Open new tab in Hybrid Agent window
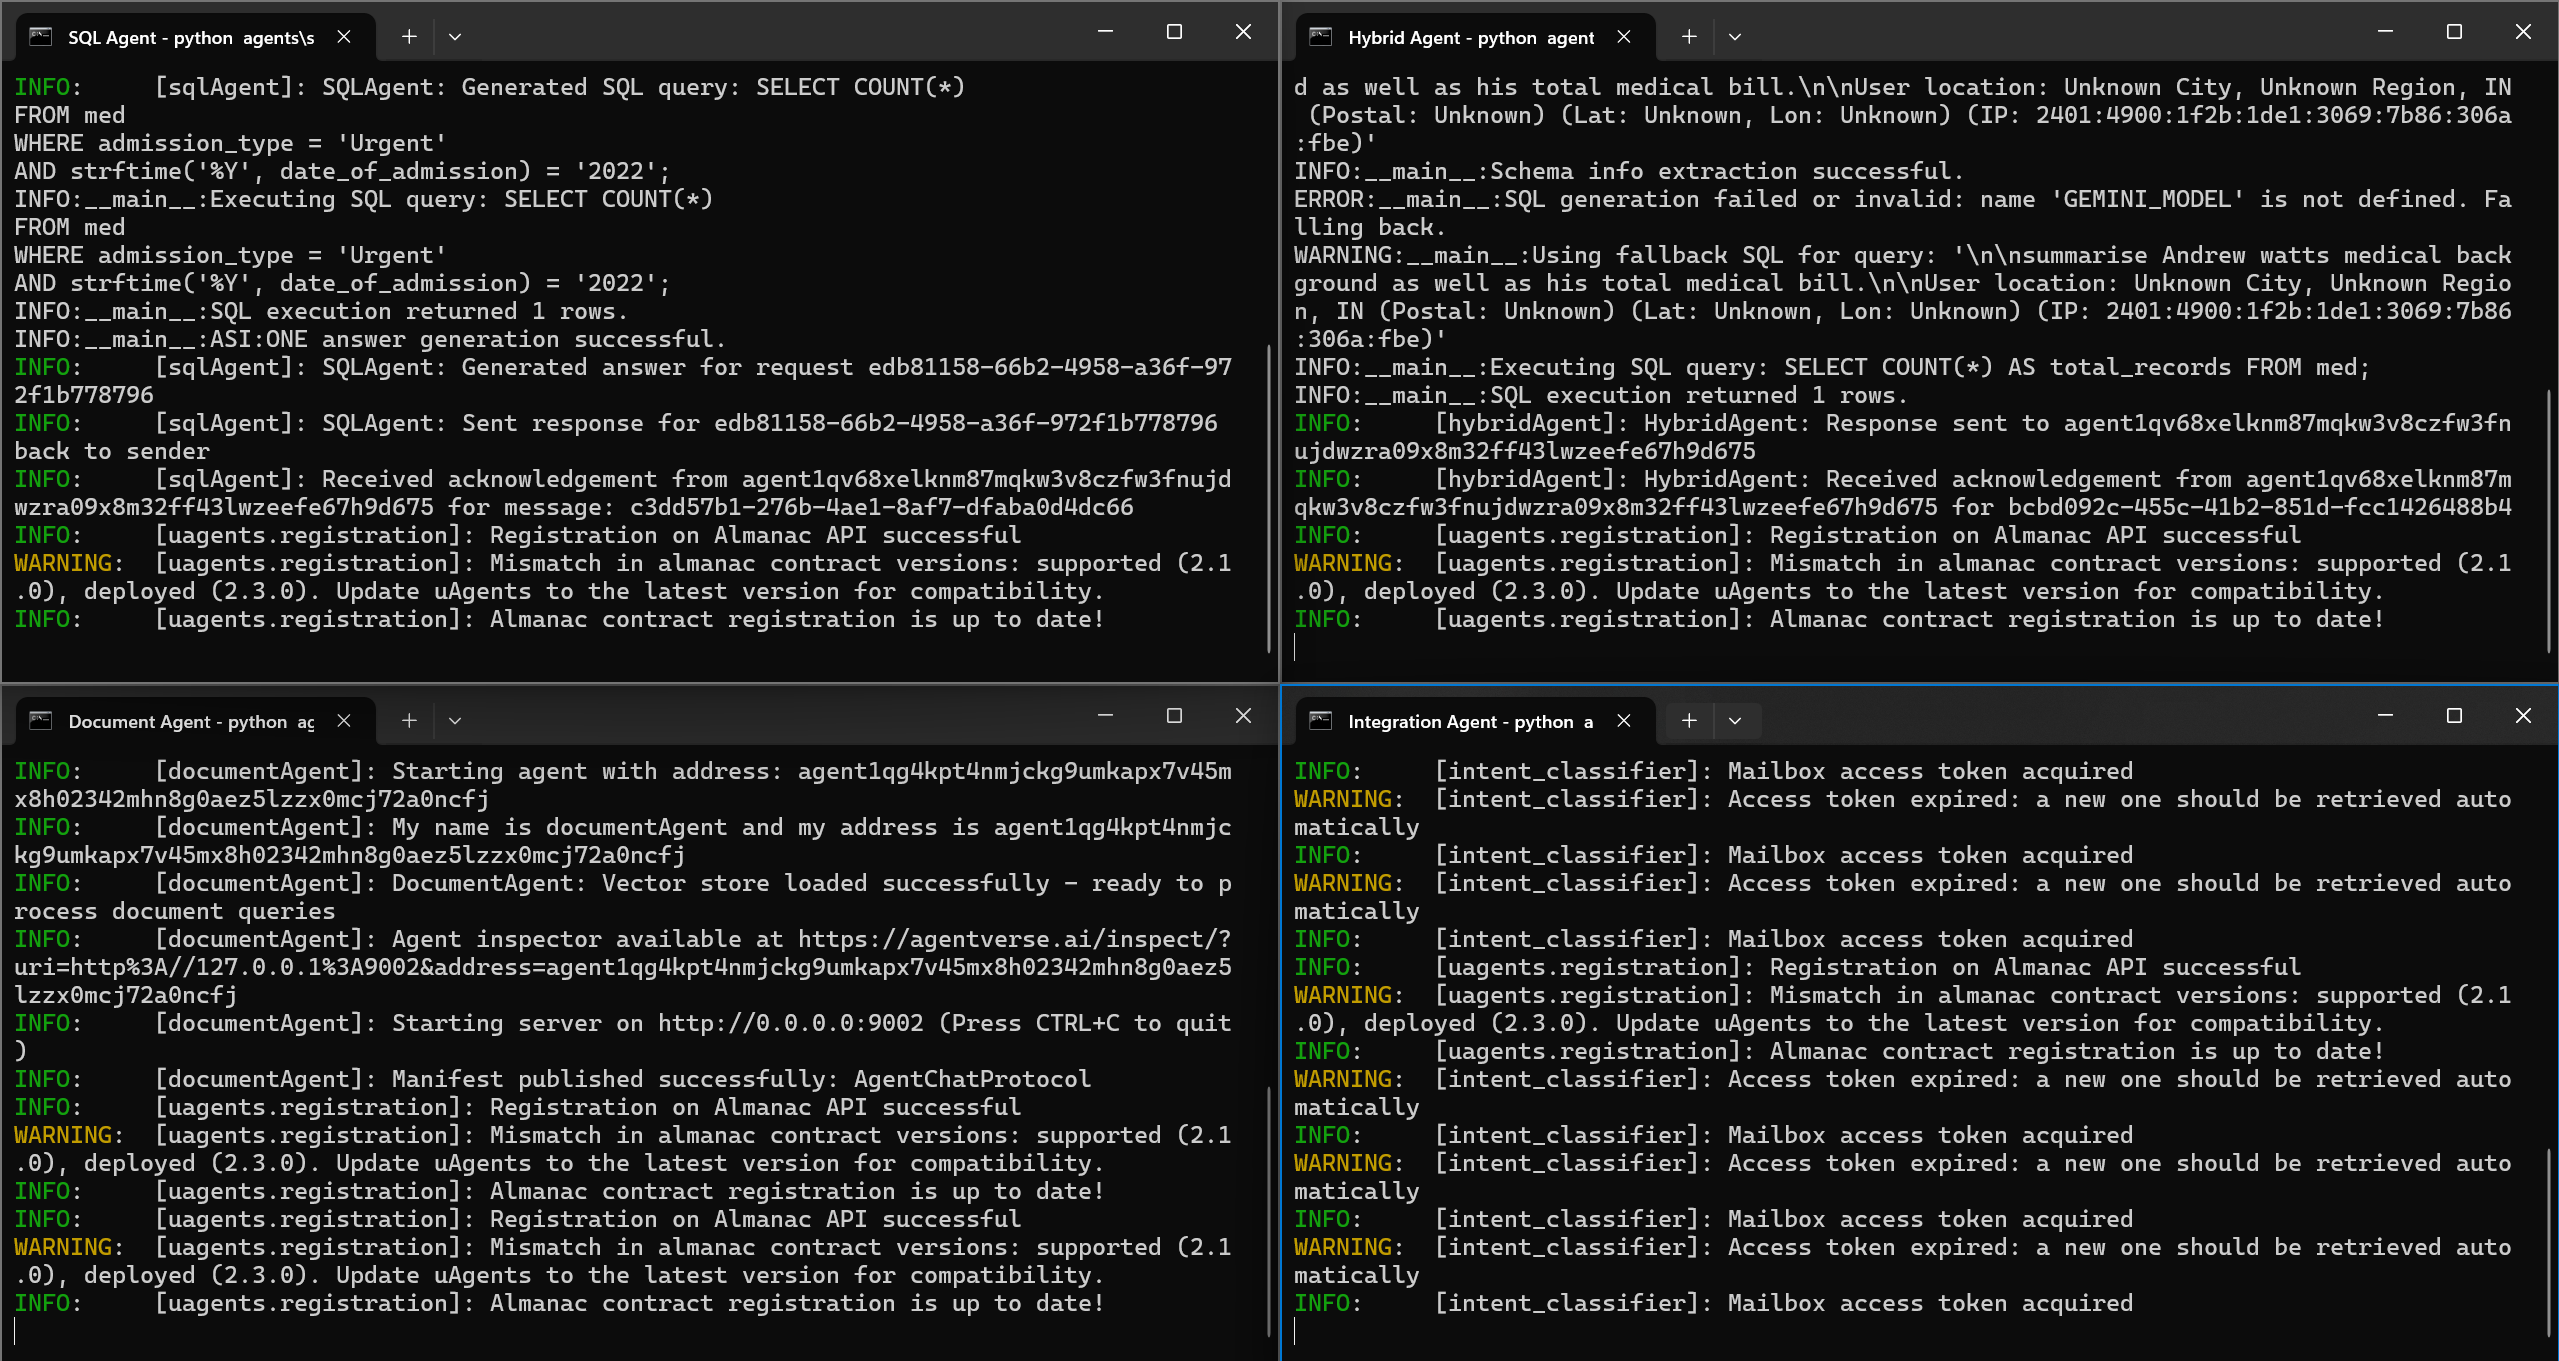This screenshot has width=2559, height=1361. coord(1689,37)
